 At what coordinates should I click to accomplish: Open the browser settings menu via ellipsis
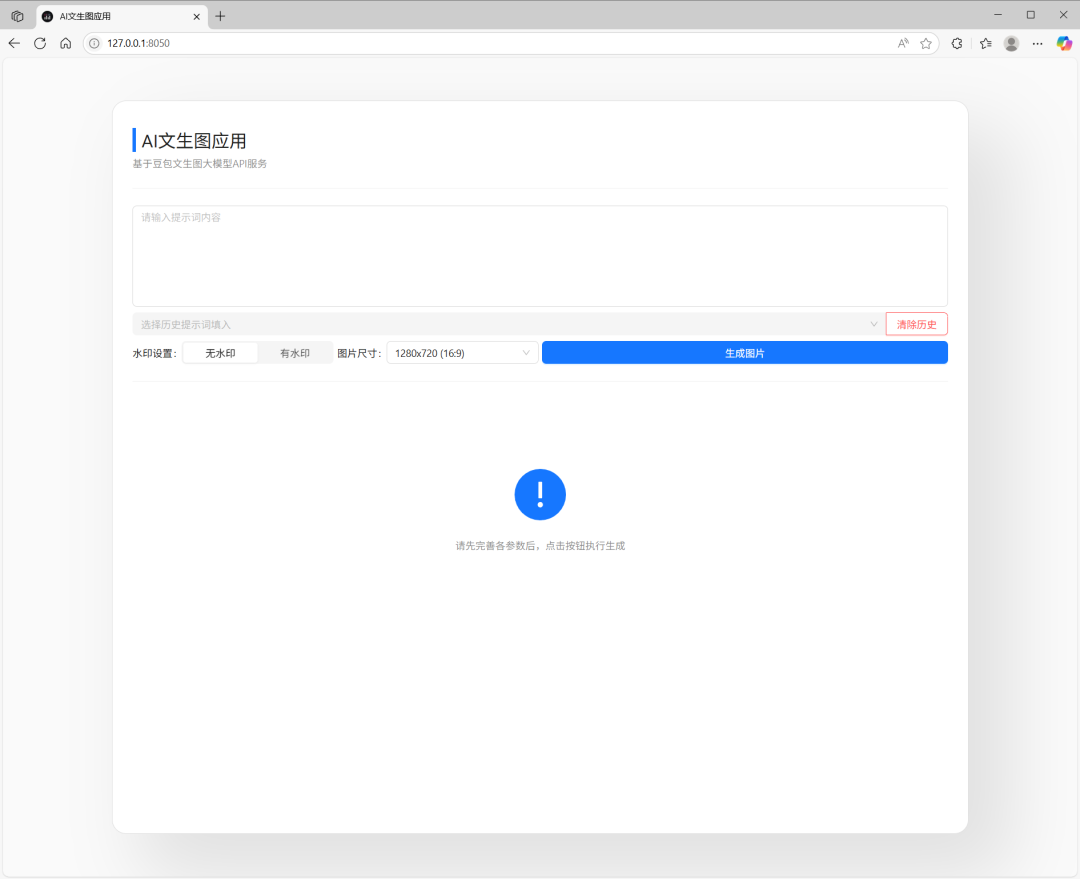[1037, 43]
